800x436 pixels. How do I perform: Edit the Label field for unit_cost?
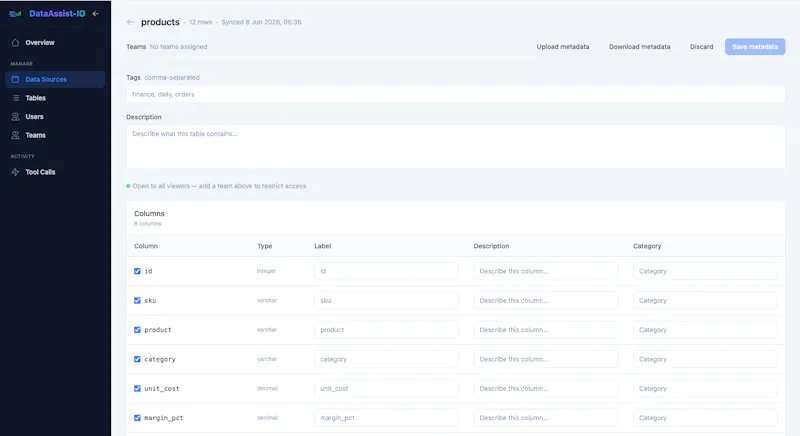386,389
